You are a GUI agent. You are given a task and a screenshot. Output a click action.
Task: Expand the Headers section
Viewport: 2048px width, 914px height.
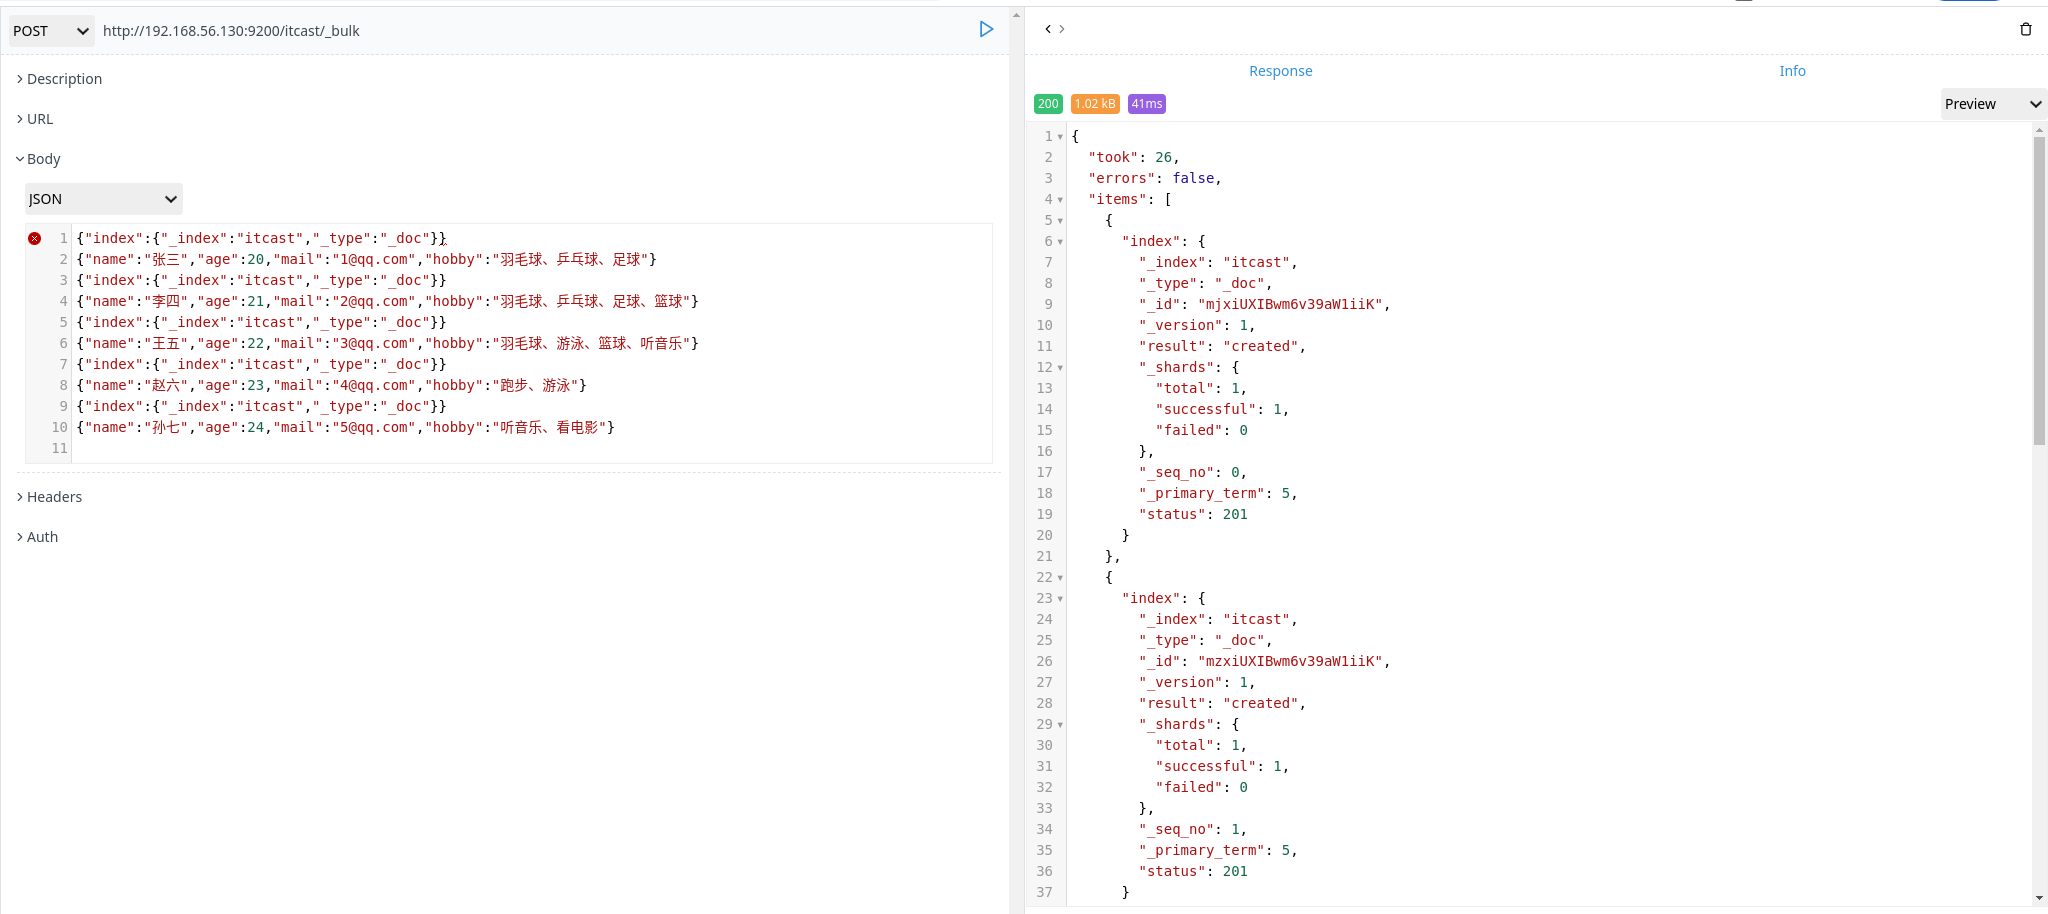click(54, 496)
